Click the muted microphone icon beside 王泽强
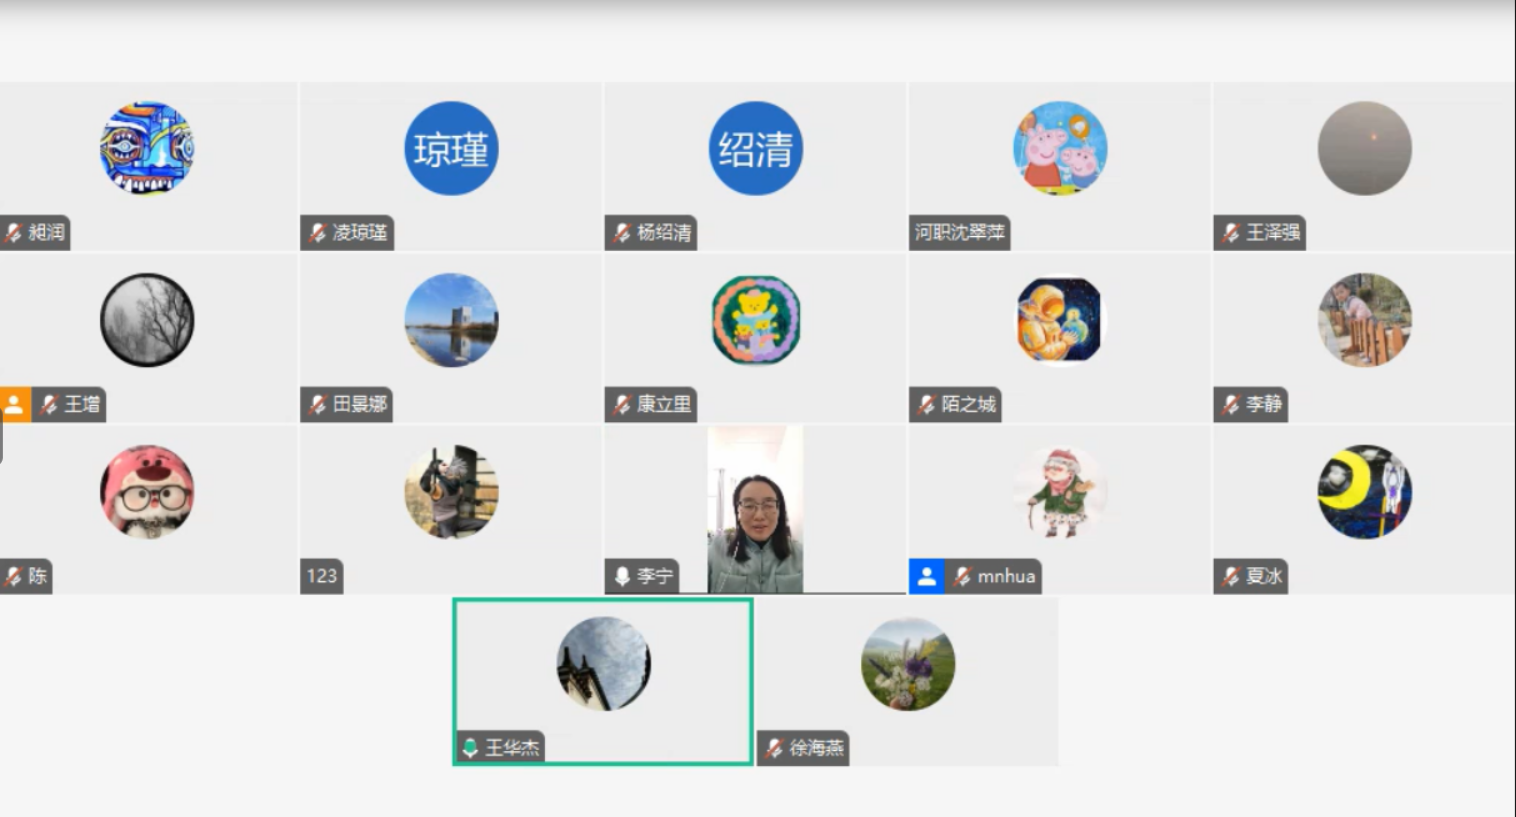 click(1231, 233)
